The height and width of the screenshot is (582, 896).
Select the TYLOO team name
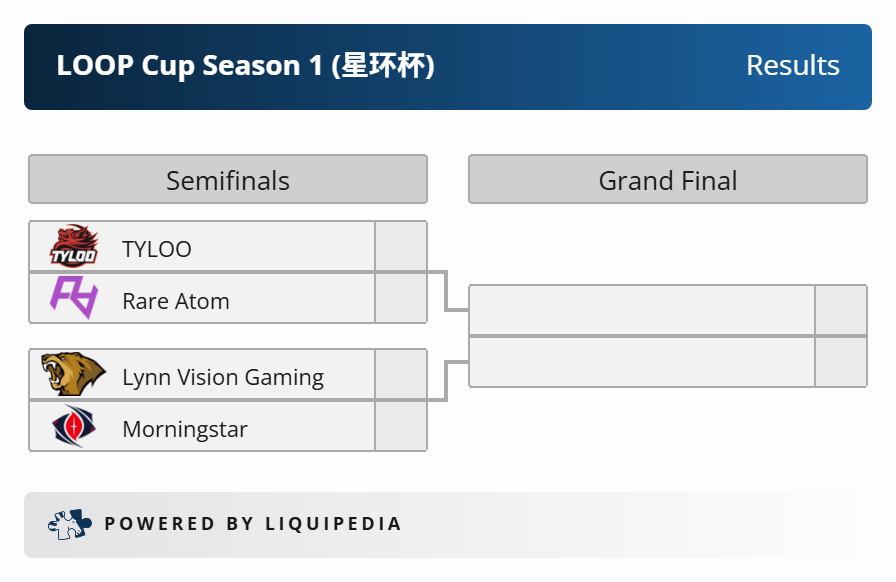coord(157,249)
